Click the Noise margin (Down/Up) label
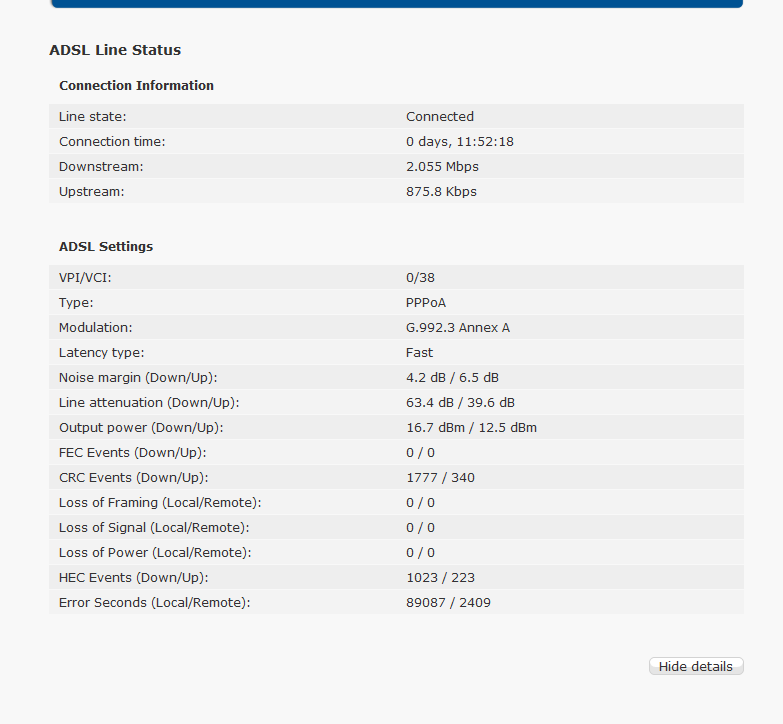Viewport: 783px width, 724px height. (138, 377)
